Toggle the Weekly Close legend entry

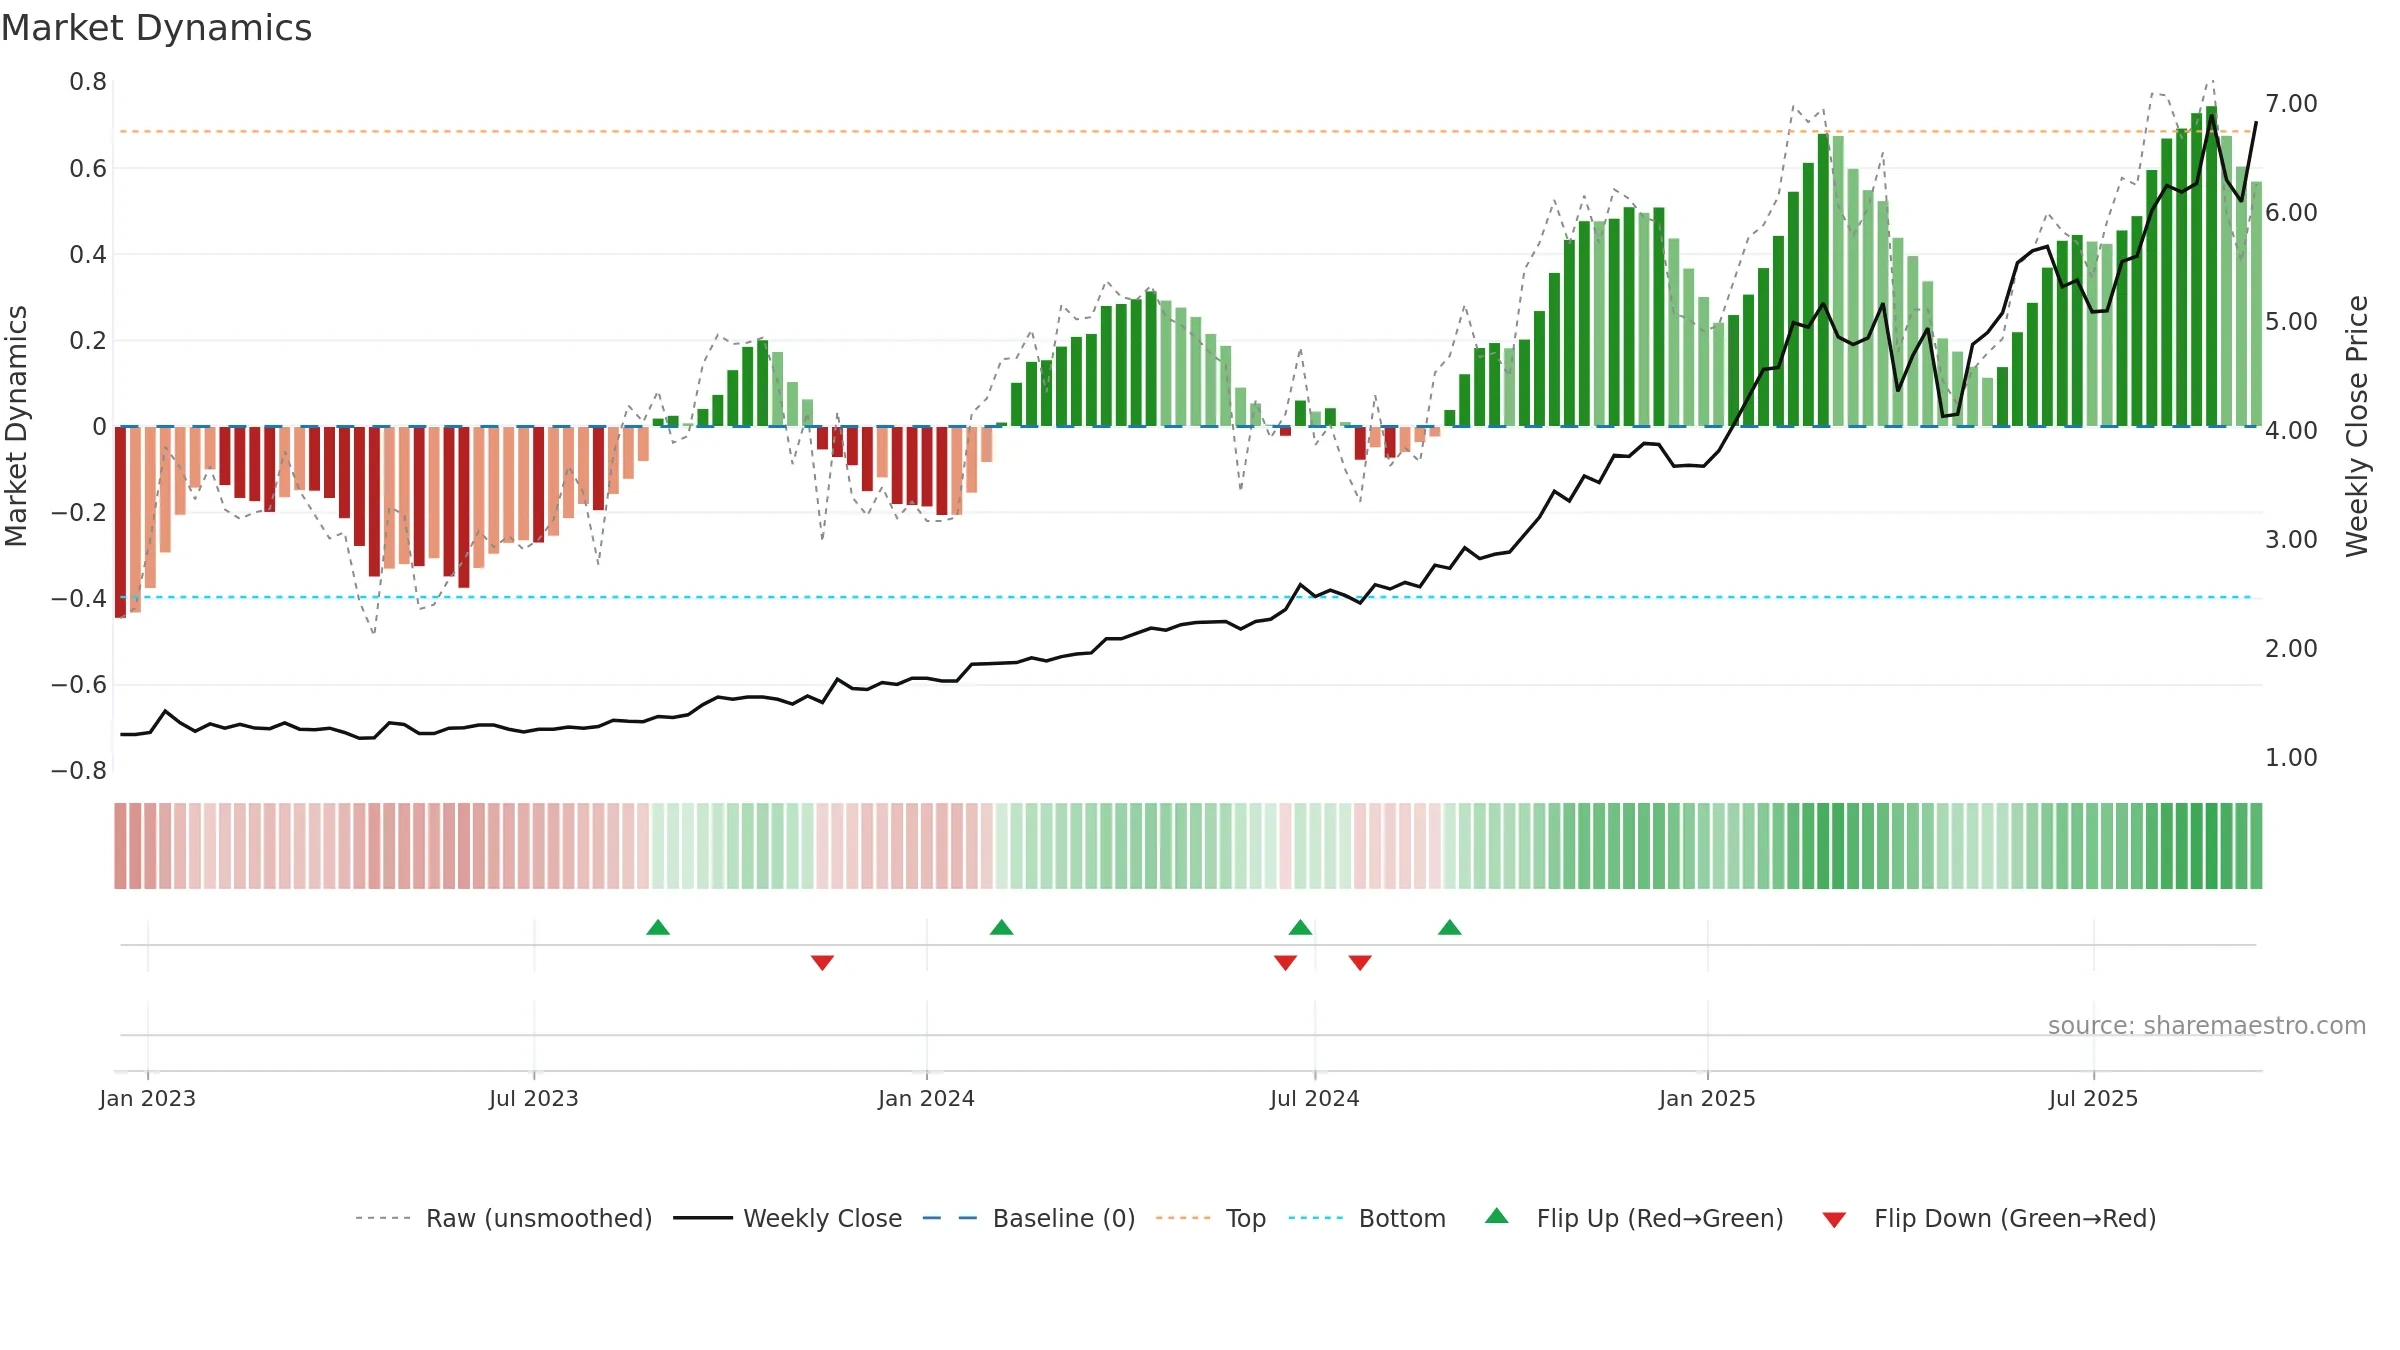point(788,1218)
